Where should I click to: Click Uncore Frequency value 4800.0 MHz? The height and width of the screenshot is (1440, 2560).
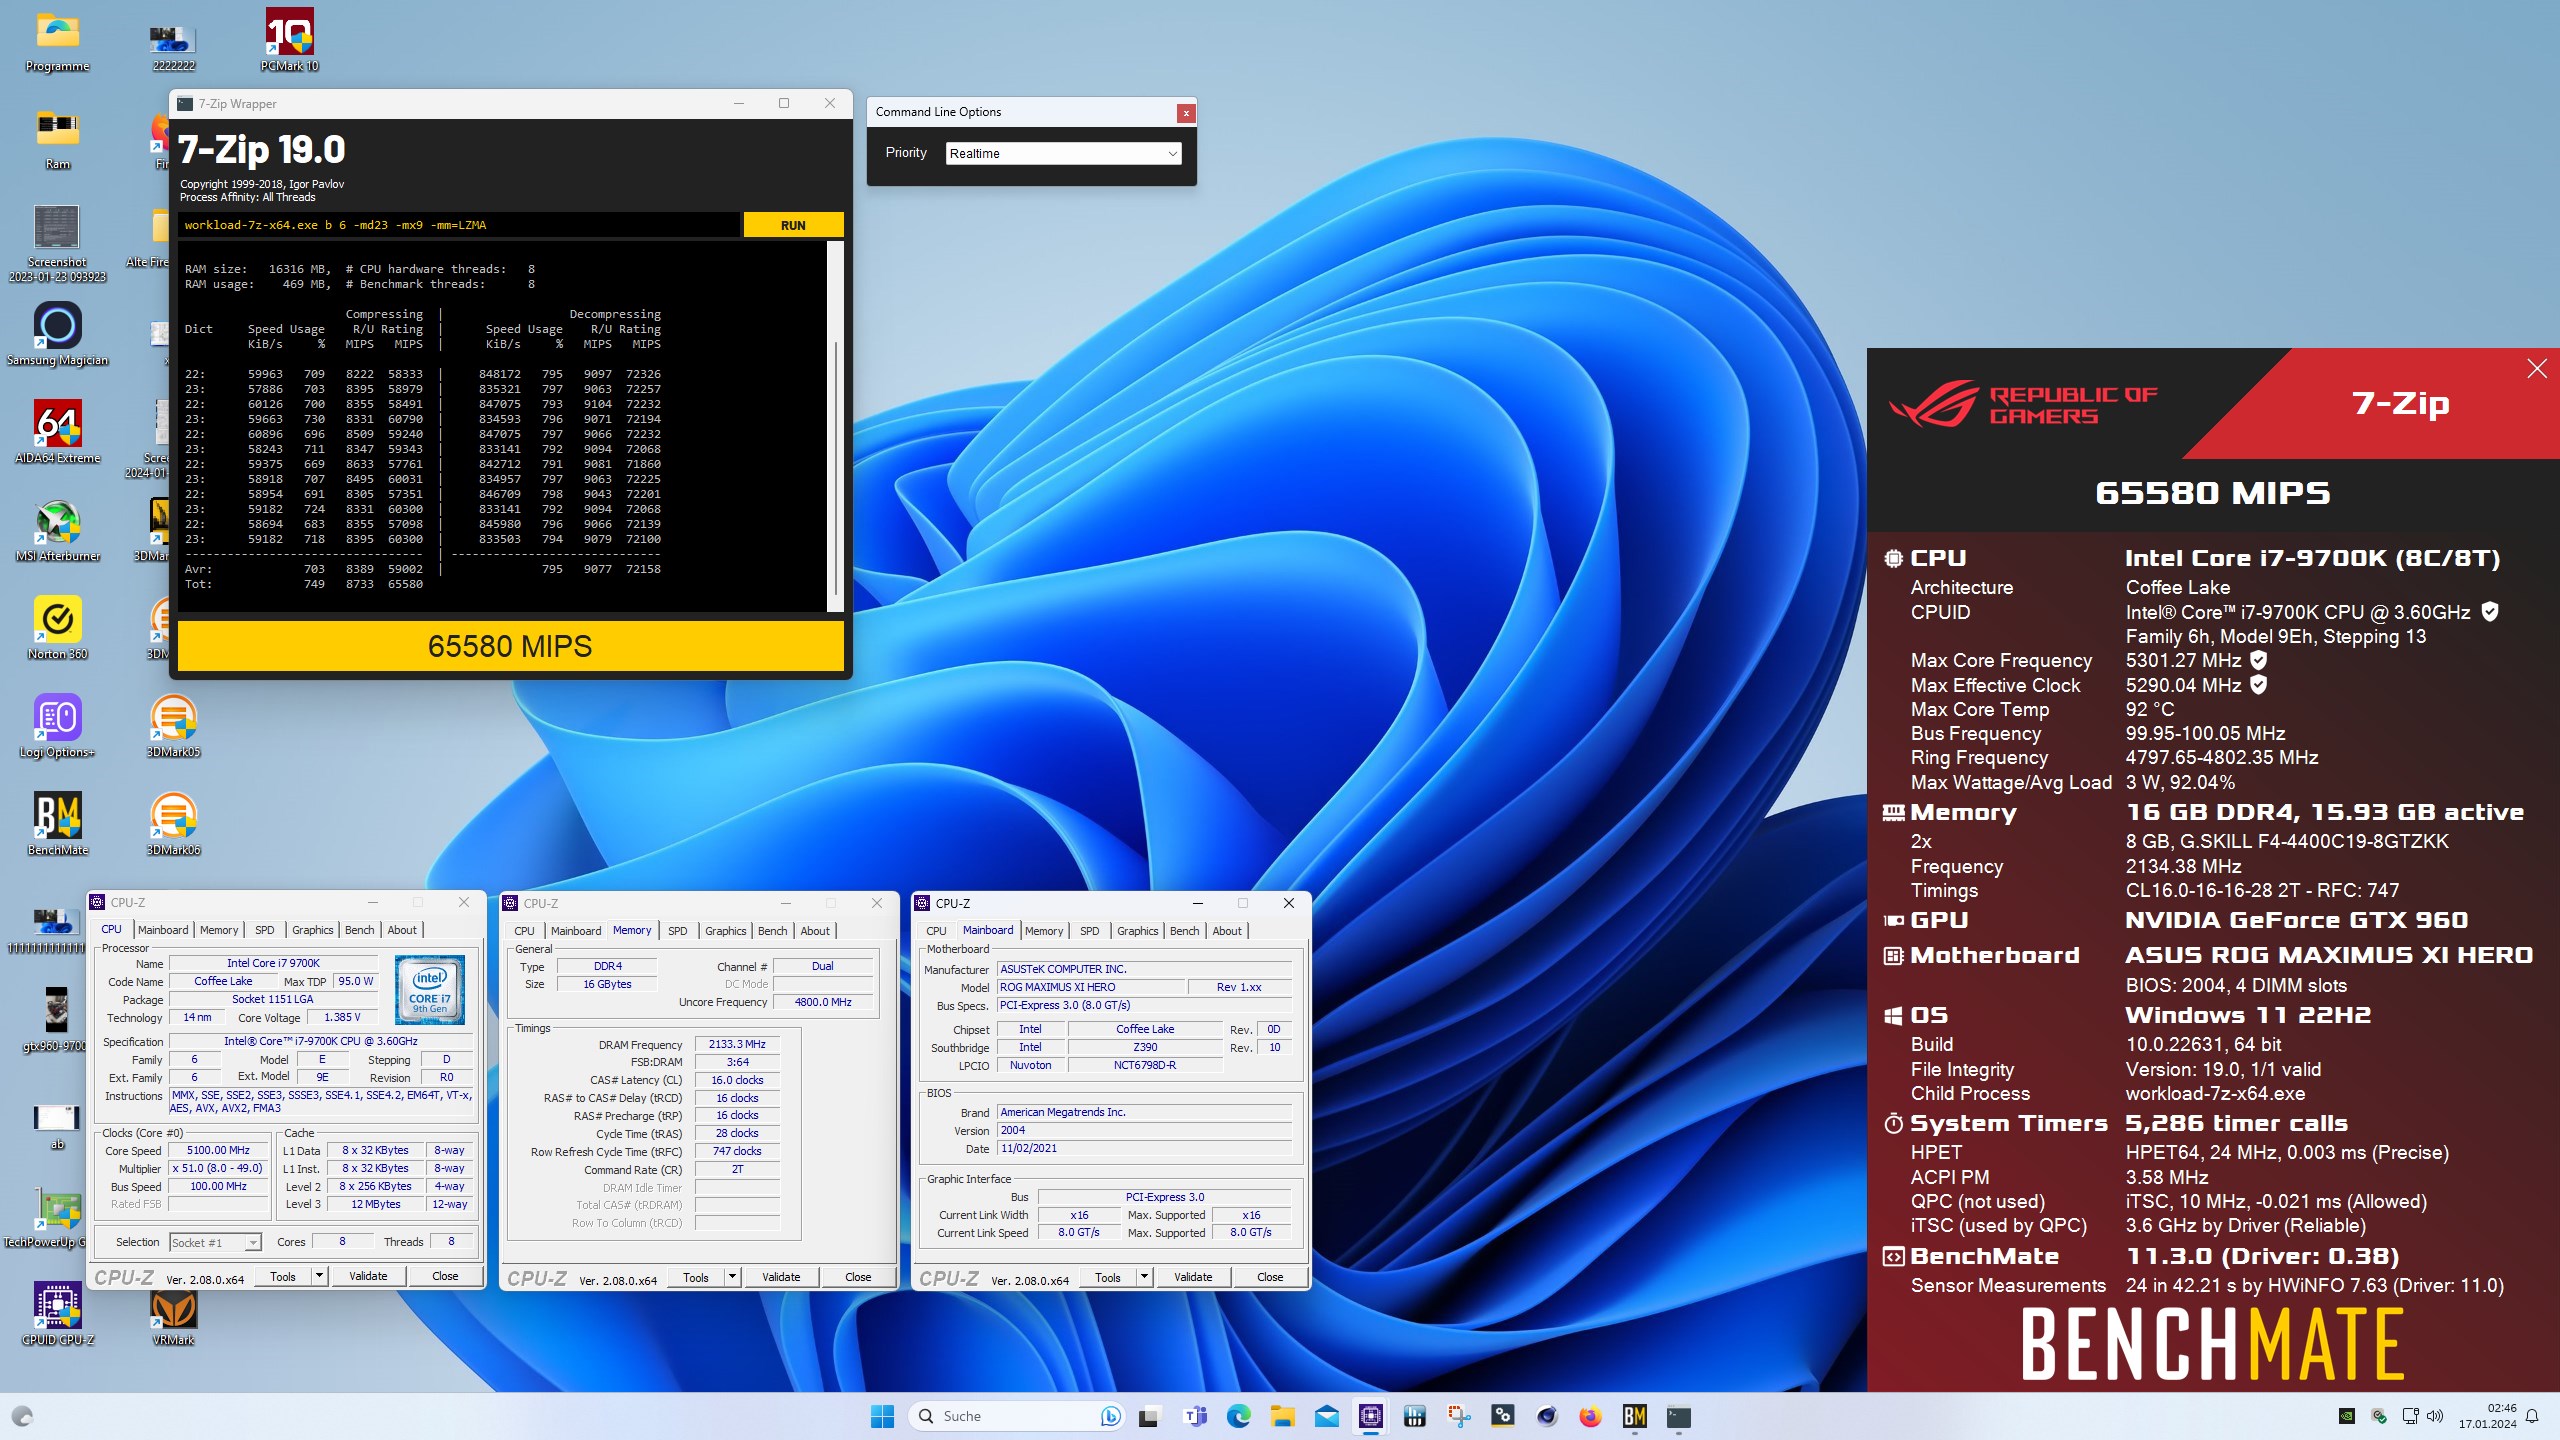pyautogui.click(x=823, y=1002)
